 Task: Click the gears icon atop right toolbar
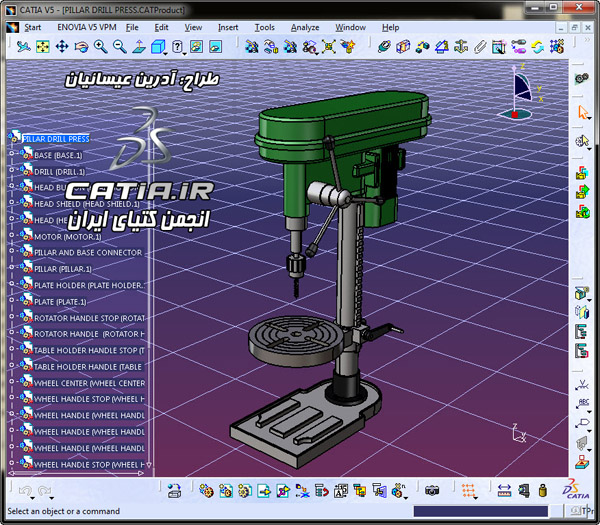click(582, 79)
